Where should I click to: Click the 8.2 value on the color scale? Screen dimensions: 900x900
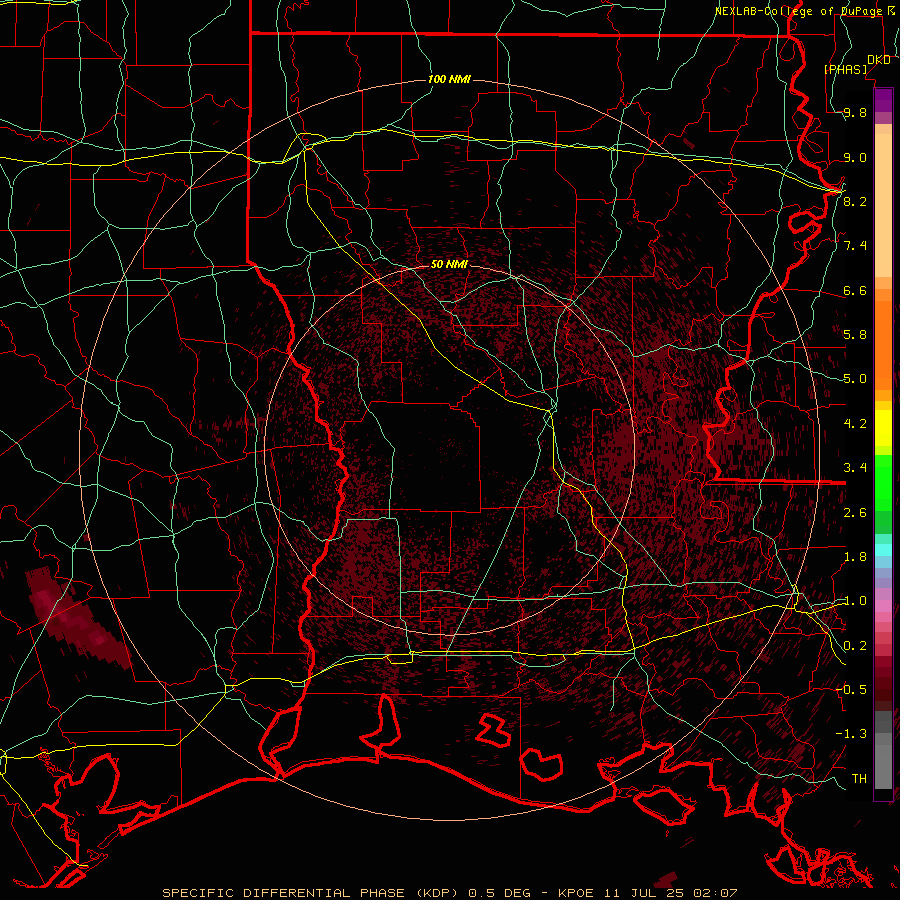coord(855,201)
